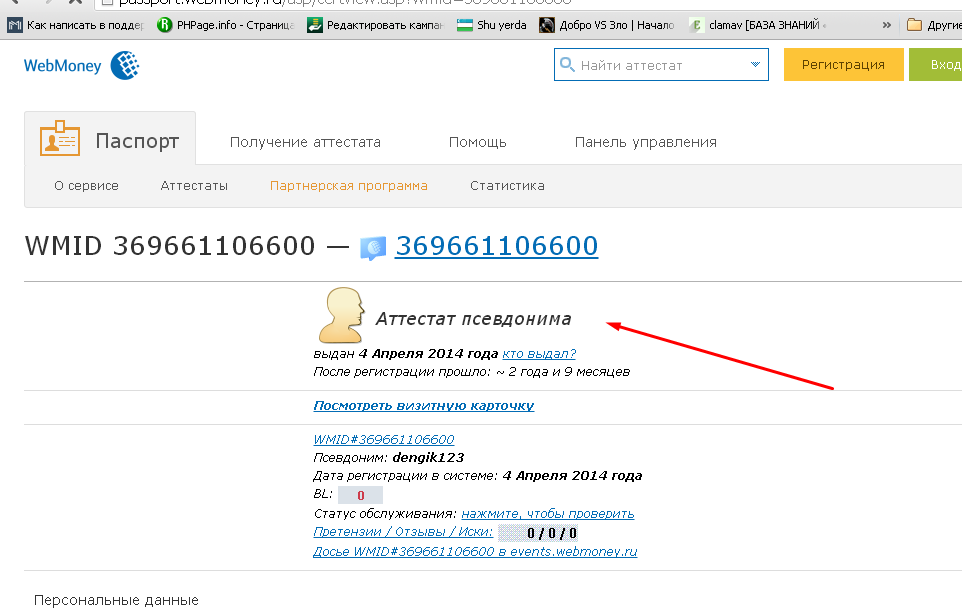Image resolution: width=962 pixels, height=611 pixels.
Task: Click the BL value 0 indicator
Action: point(360,495)
